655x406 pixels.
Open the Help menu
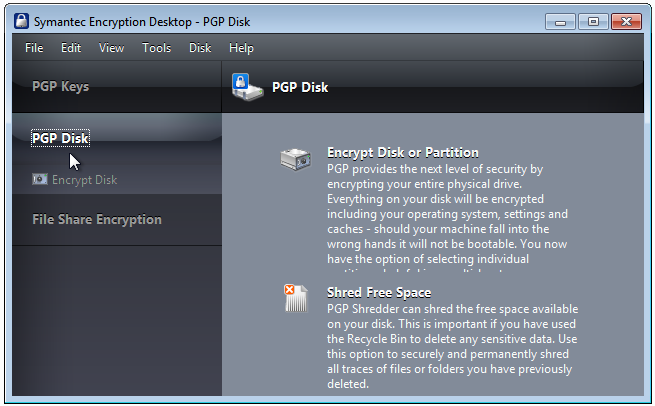(x=241, y=48)
